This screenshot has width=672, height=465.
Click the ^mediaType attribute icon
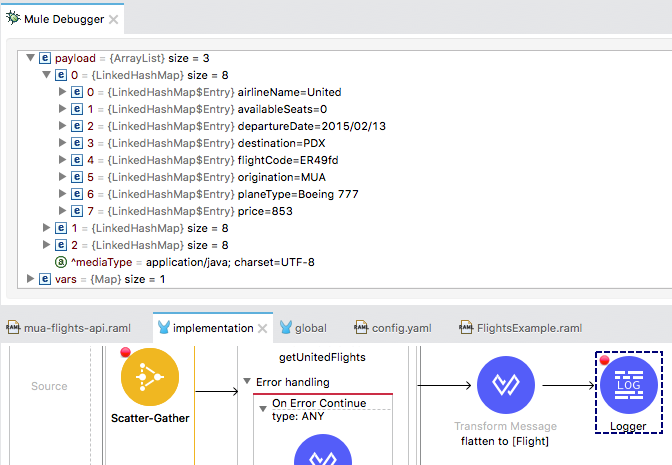(61, 262)
